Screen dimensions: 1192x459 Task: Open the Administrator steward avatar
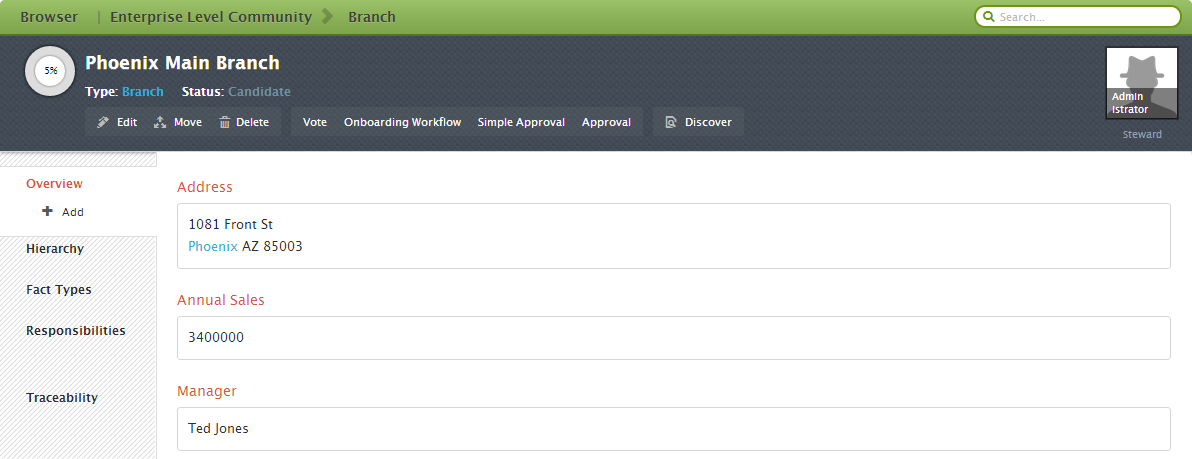point(1142,83)
